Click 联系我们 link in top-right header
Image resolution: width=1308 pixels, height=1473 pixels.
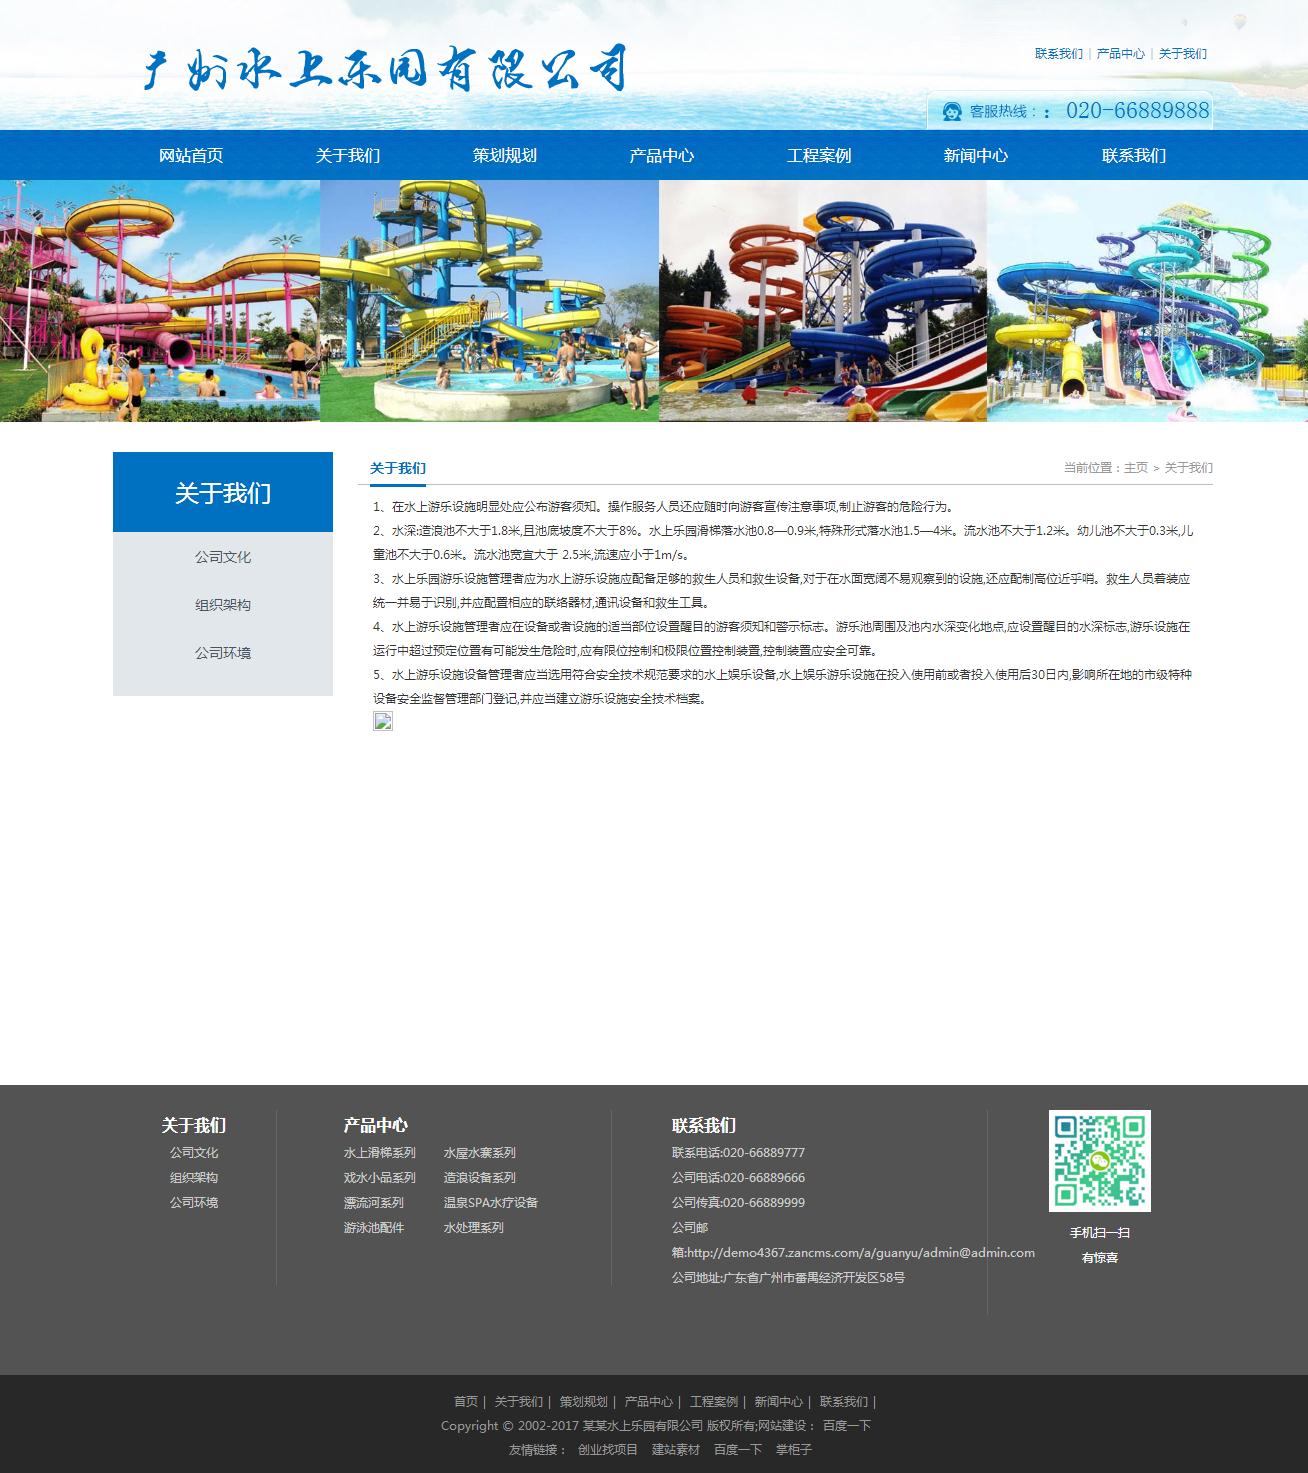click(1058, 54)
